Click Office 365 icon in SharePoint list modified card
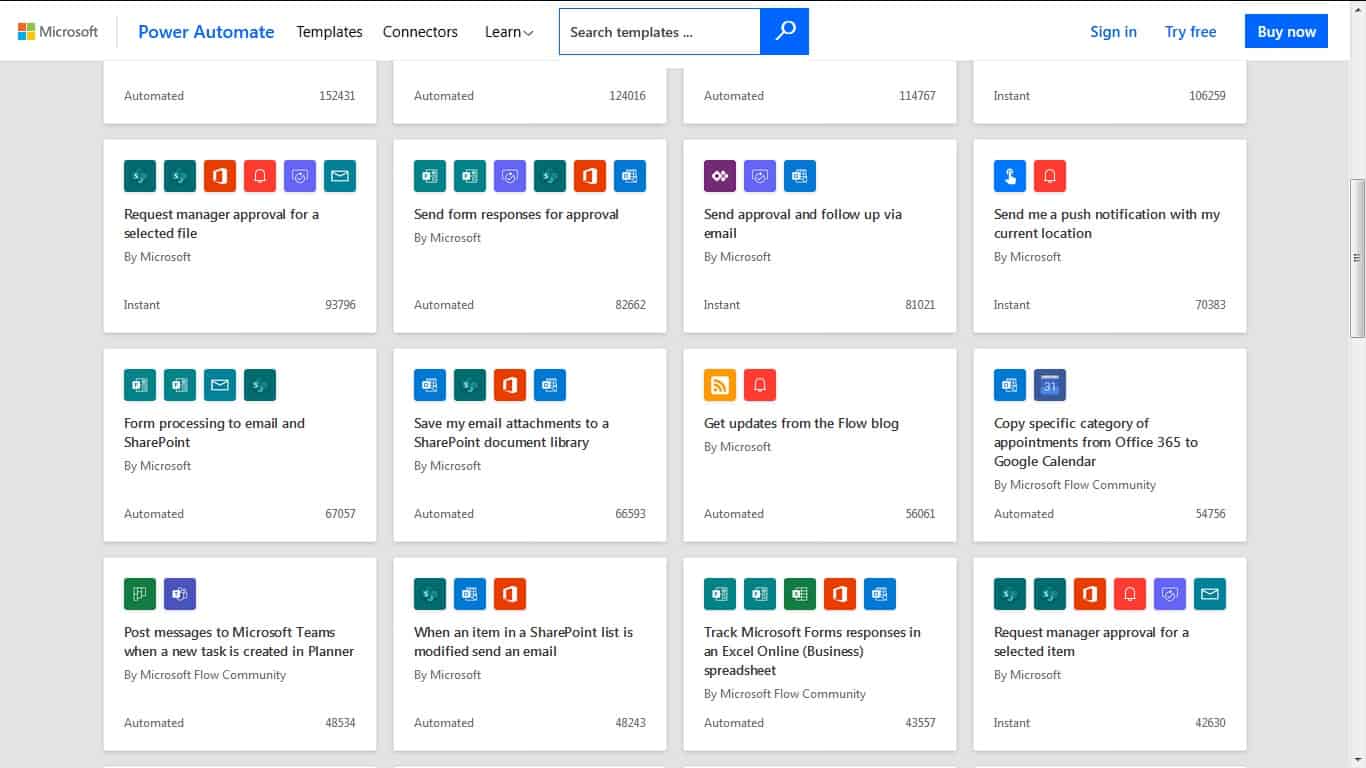The height and width of the screenshot is (768, 1366). click(x=510, y=594)
